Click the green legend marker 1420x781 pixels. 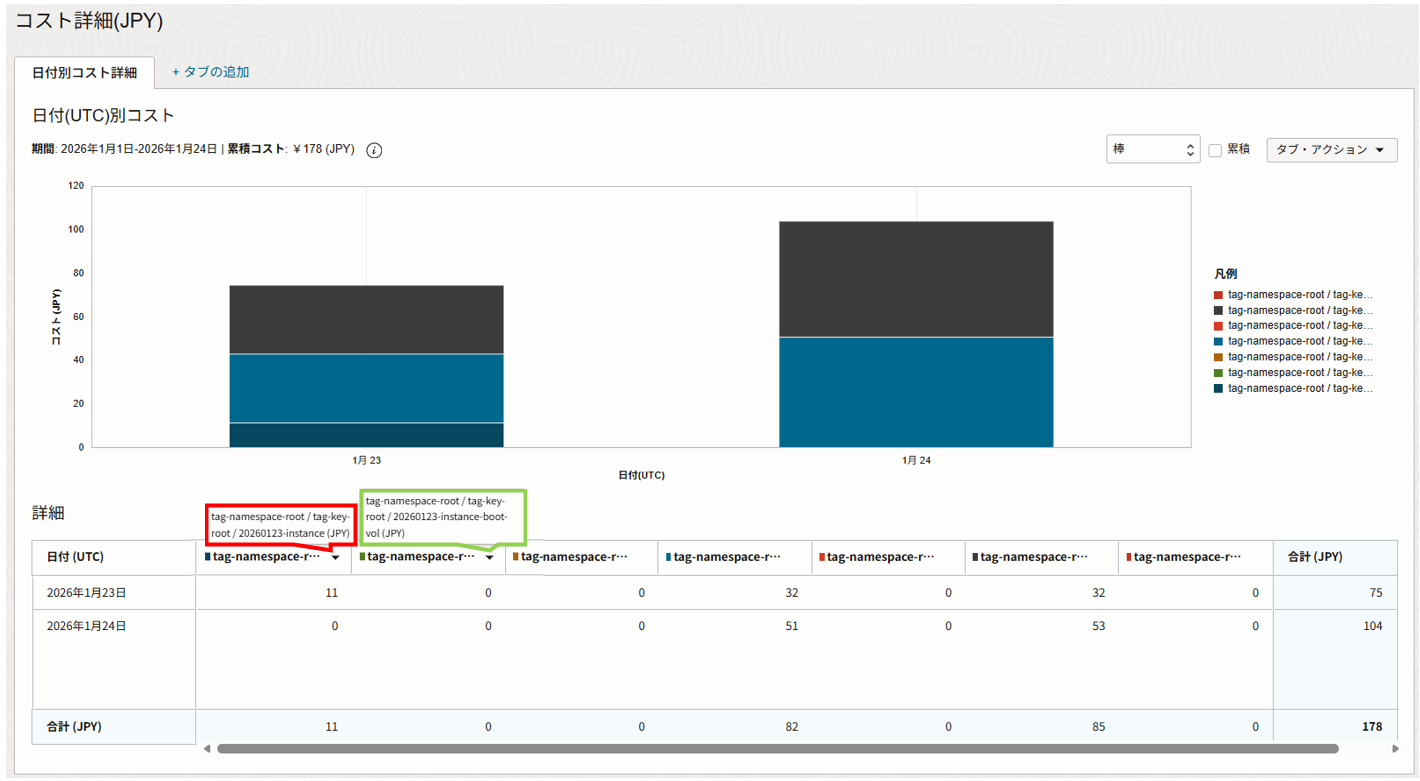(1217, 373)
